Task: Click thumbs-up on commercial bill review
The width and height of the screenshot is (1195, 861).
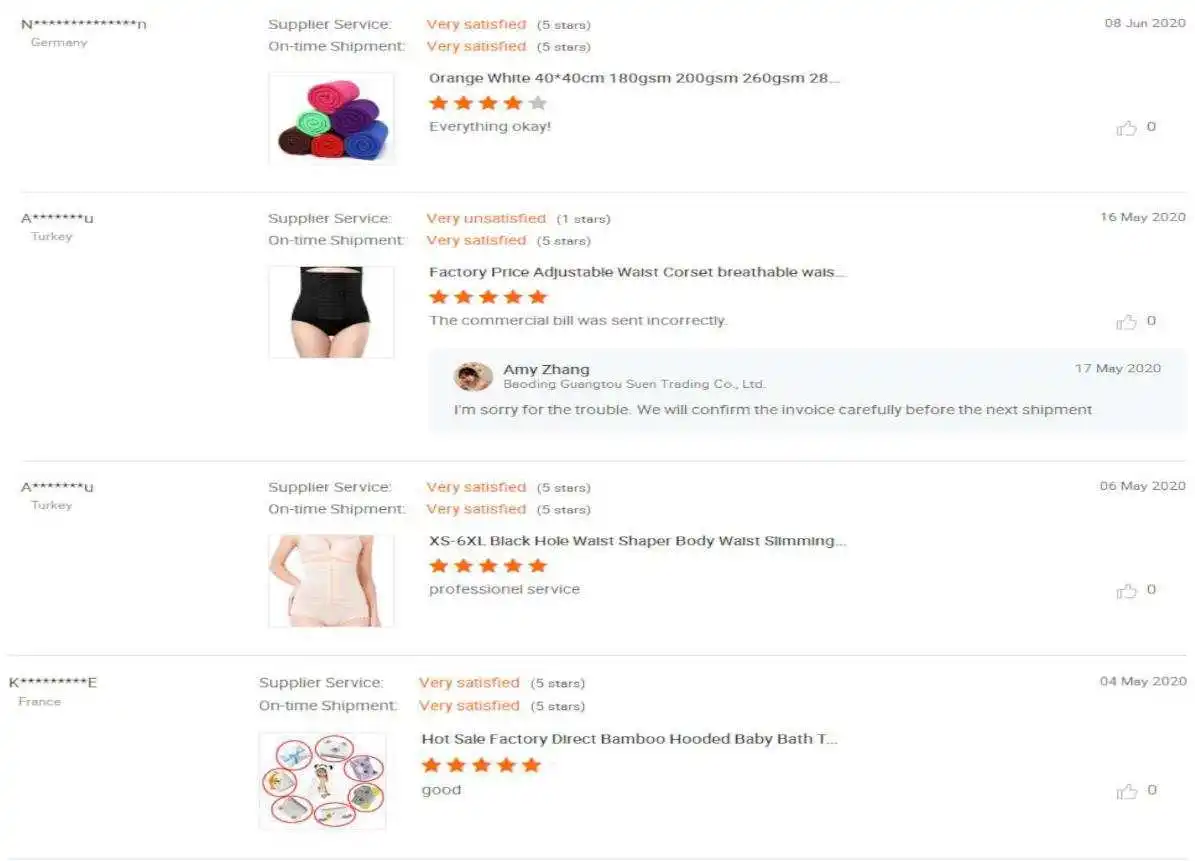Action: pos(1126,322)
